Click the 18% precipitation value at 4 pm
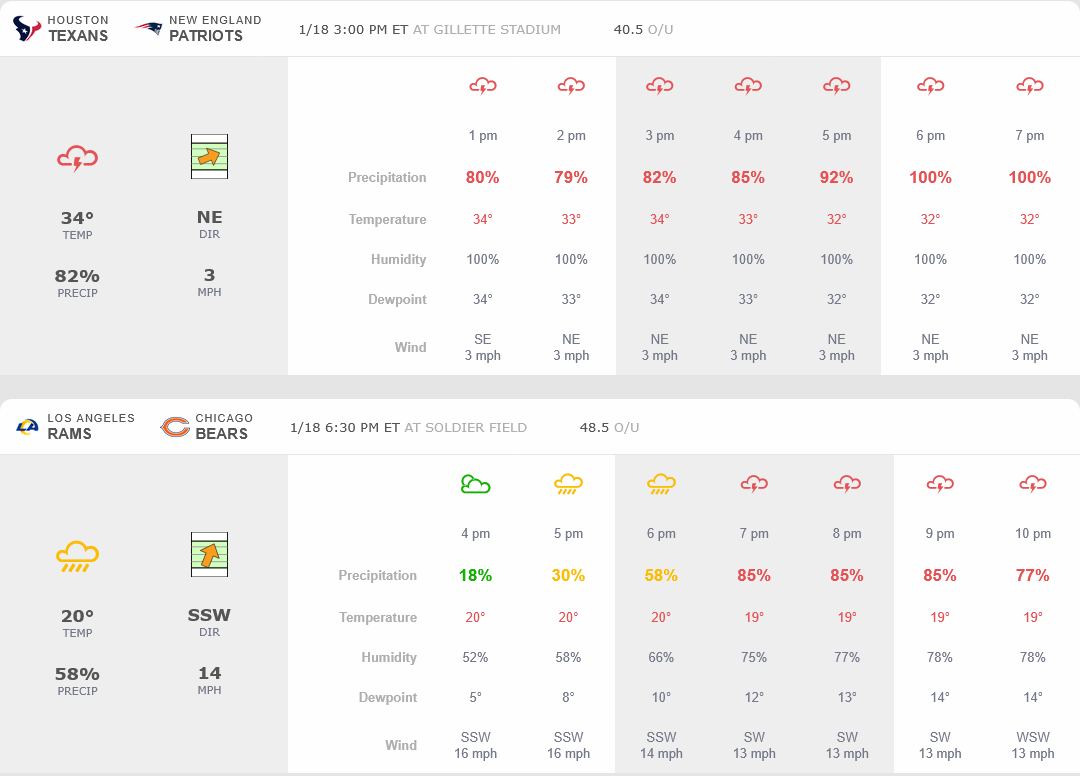This screenshot has width=1080, height=776. click(475, 575)
